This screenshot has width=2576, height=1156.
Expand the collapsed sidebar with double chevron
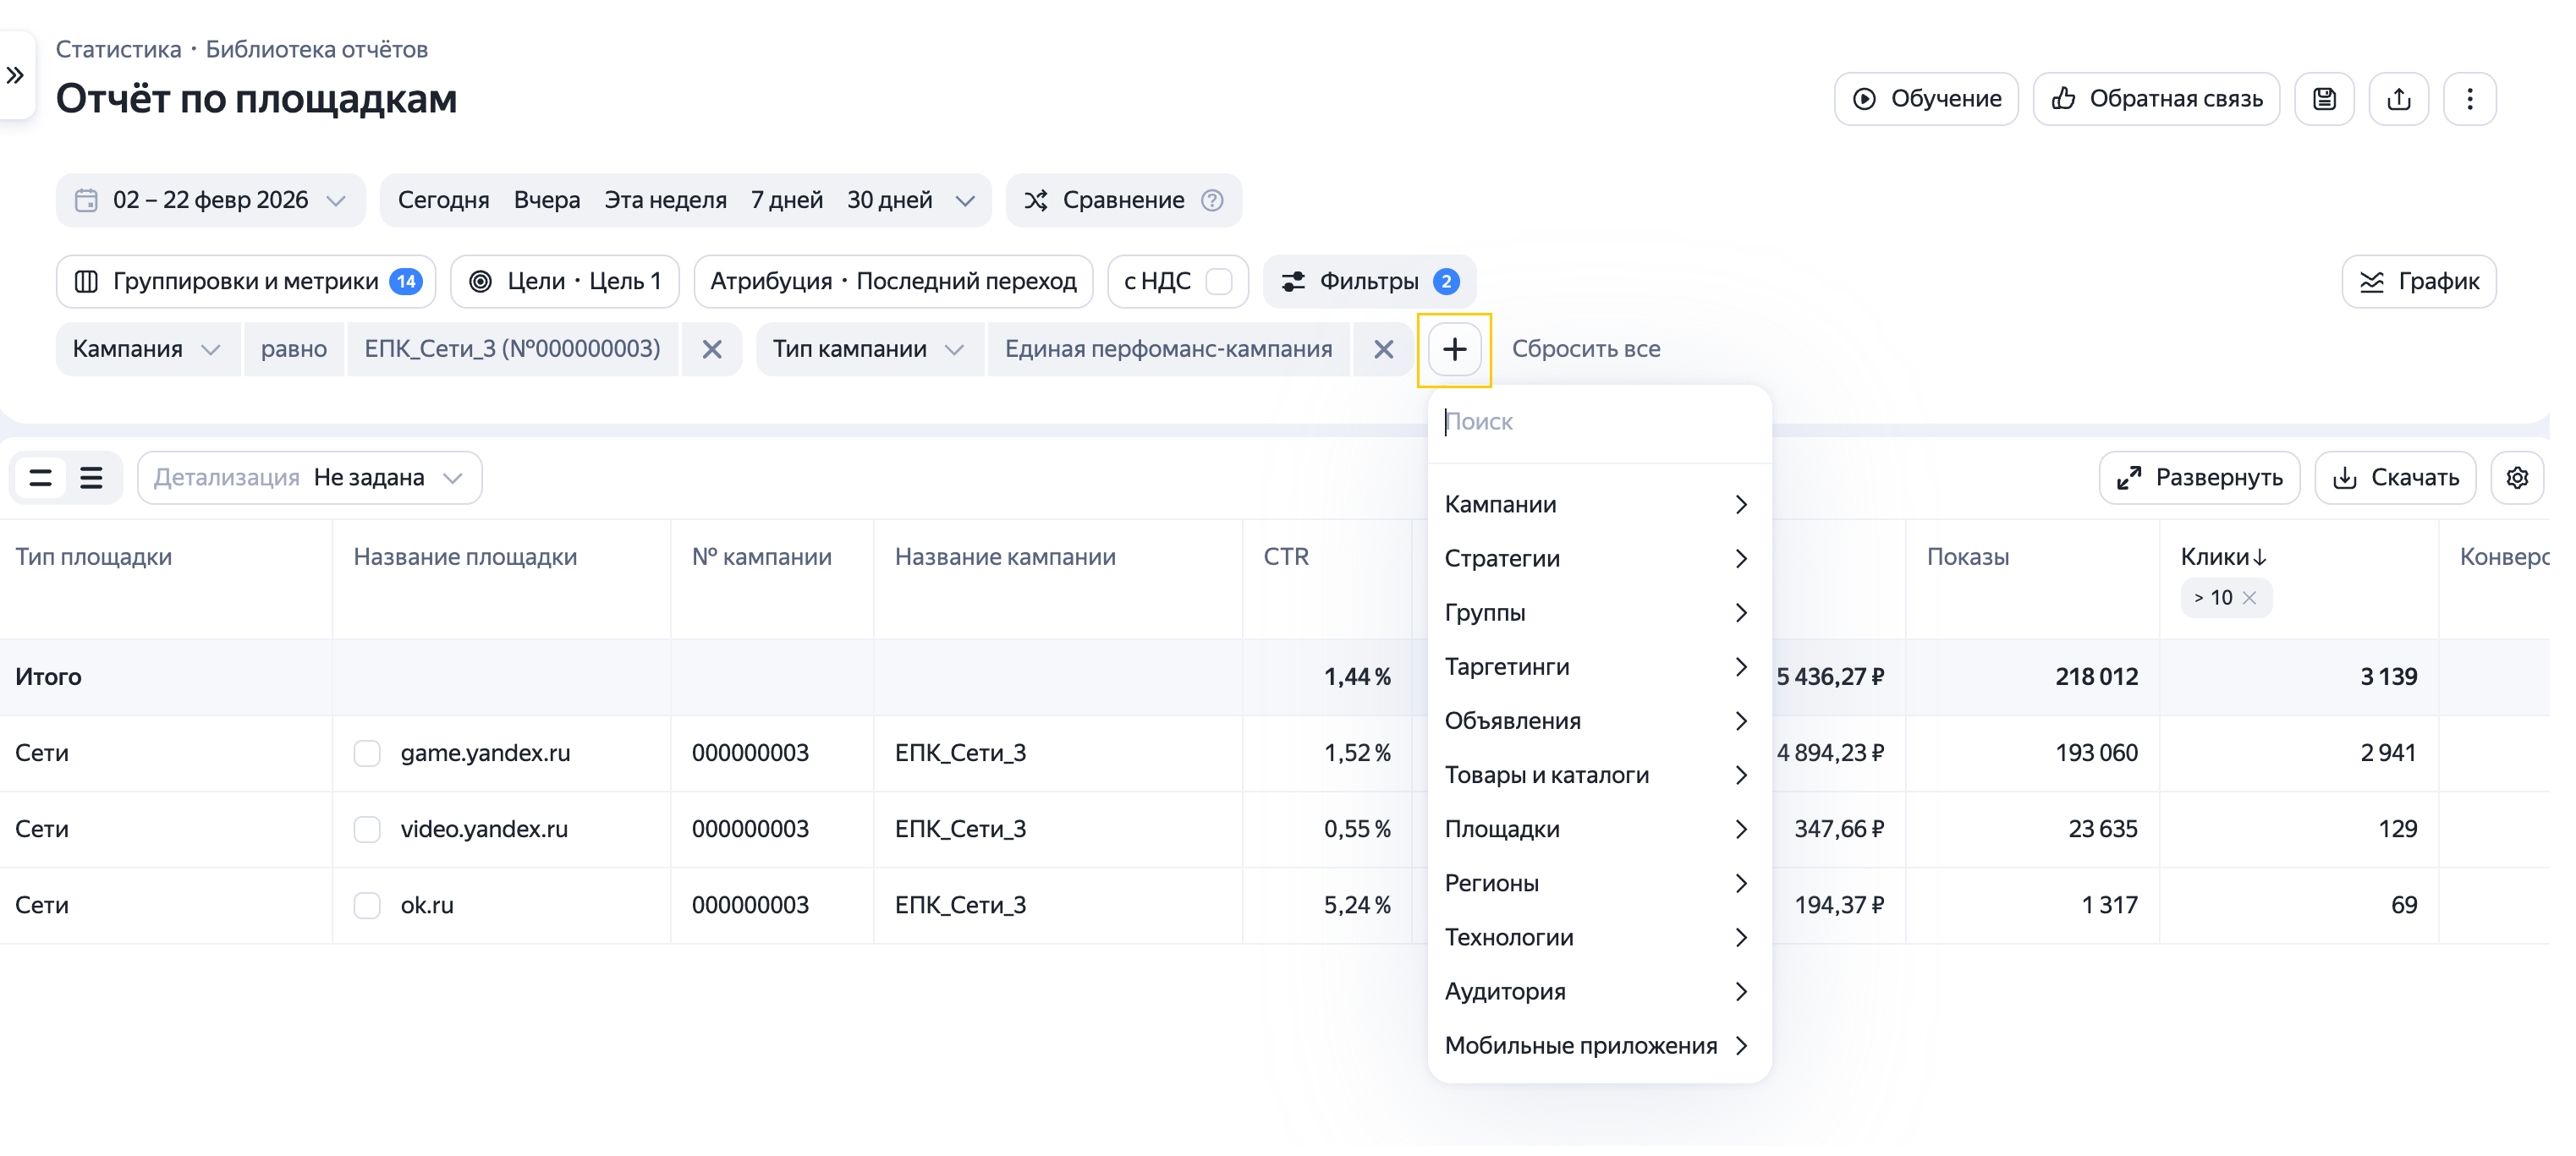point(15,75)
